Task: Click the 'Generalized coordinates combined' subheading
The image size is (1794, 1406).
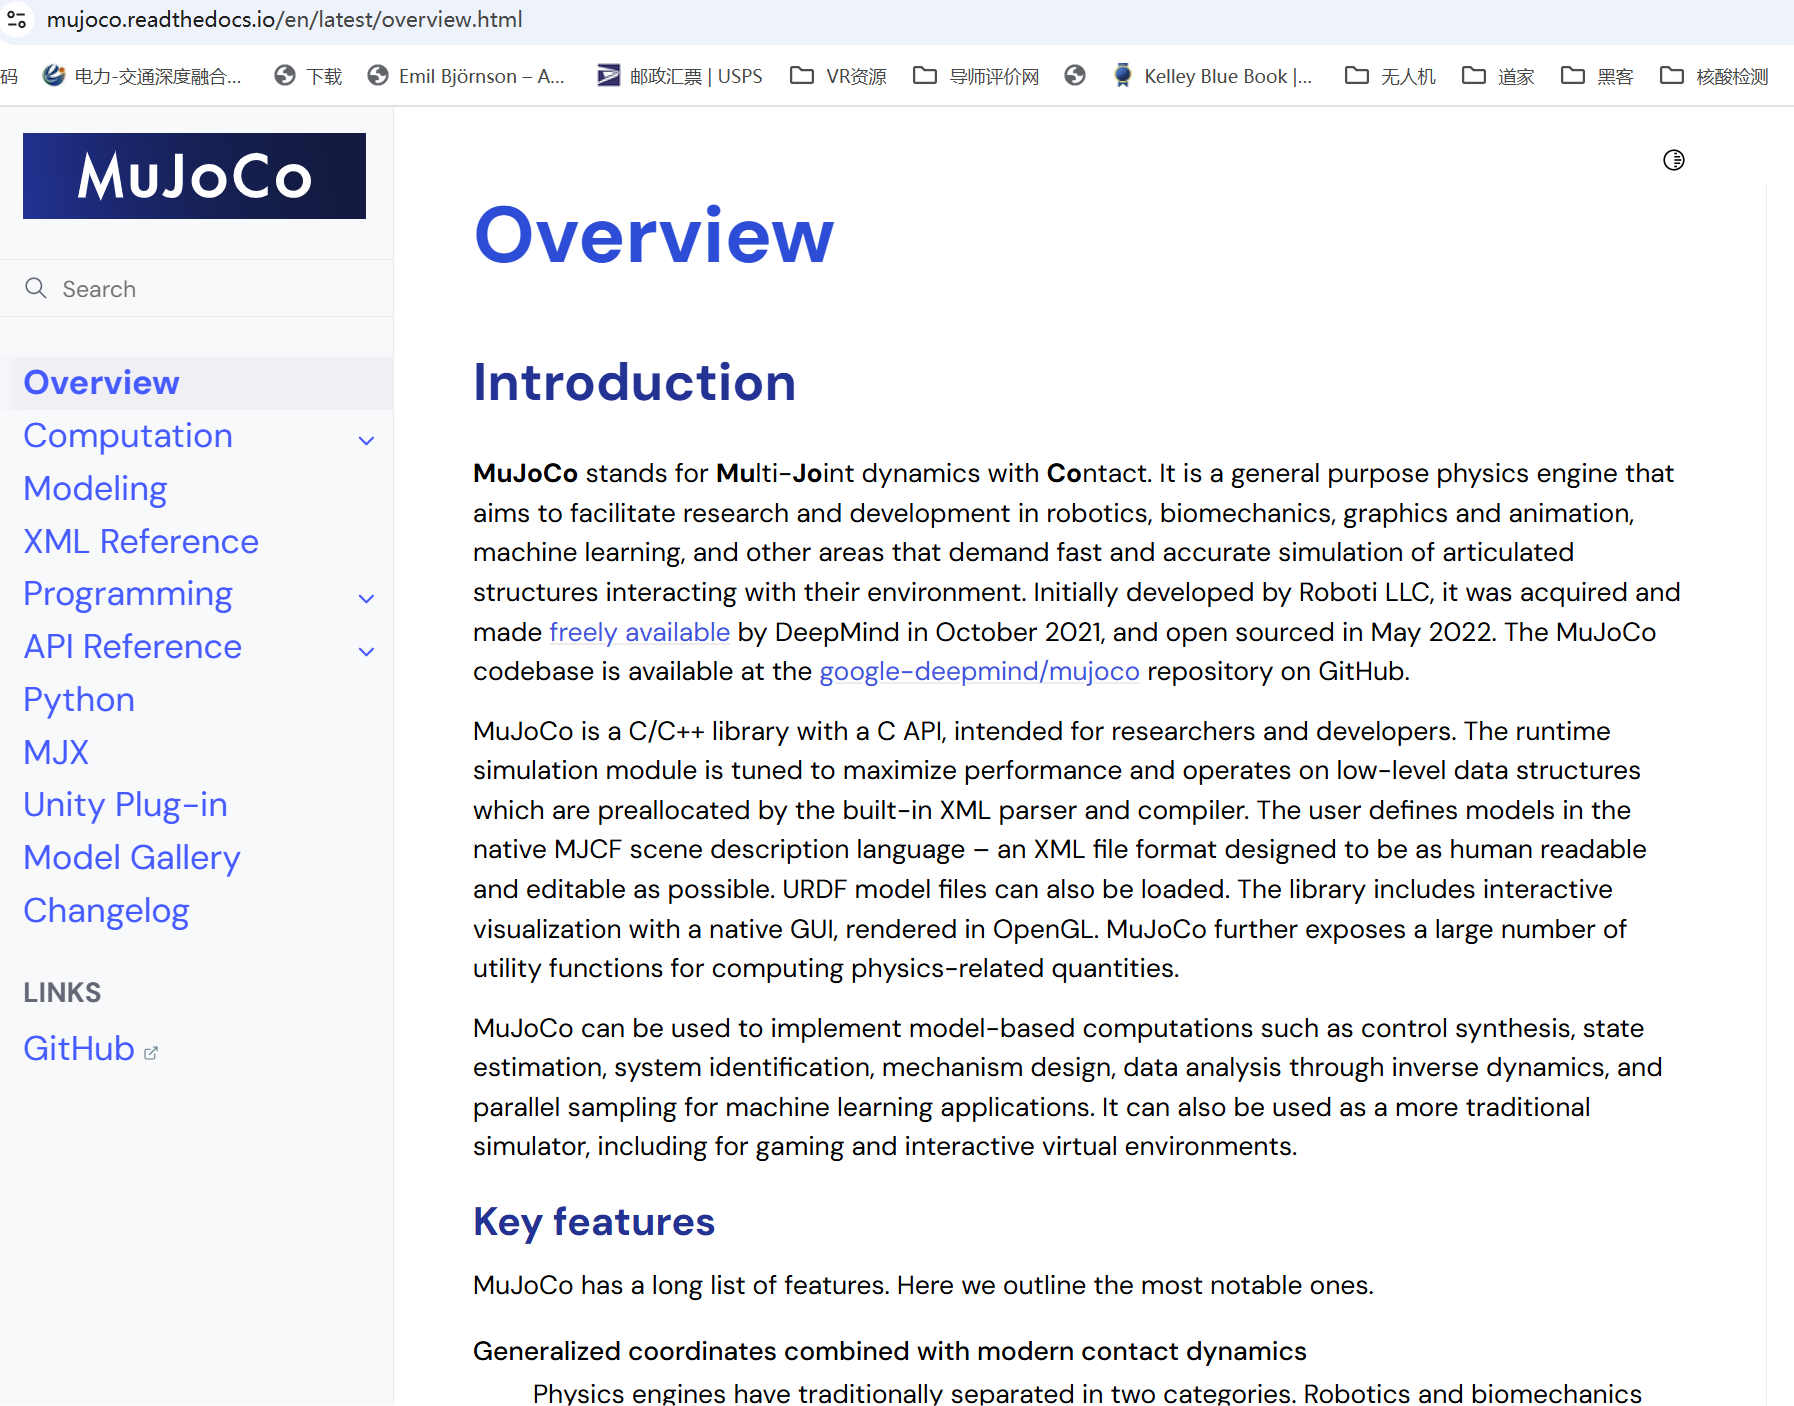Action: click(x=890, y=1351)
